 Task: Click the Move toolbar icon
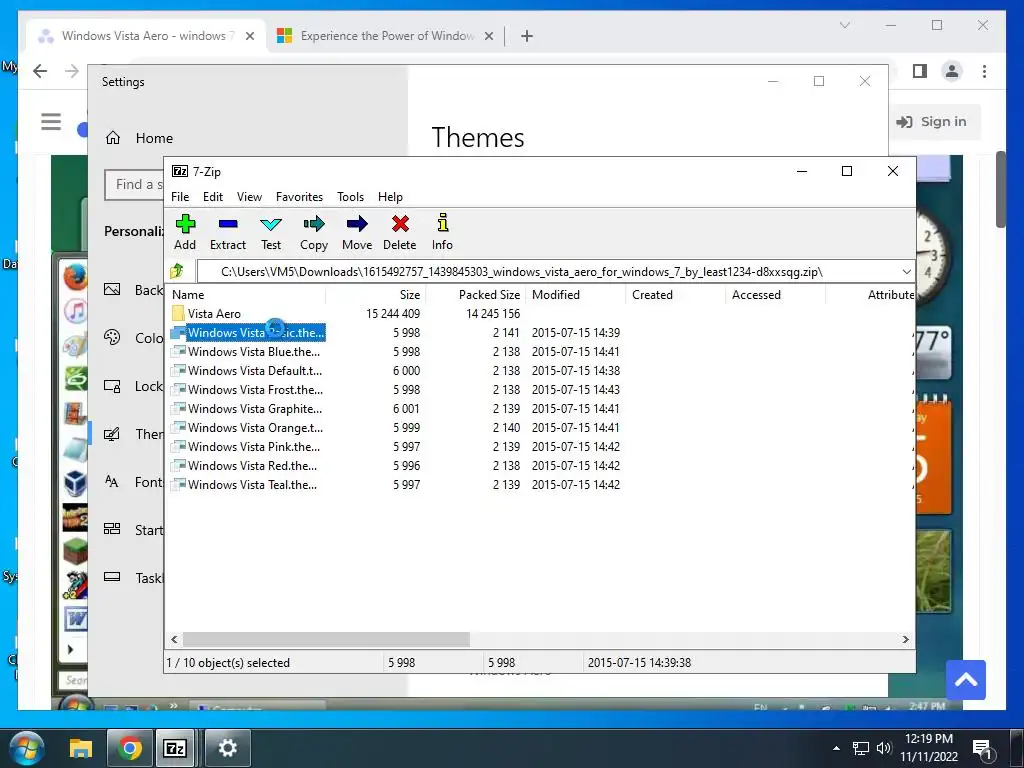(357, 224)
